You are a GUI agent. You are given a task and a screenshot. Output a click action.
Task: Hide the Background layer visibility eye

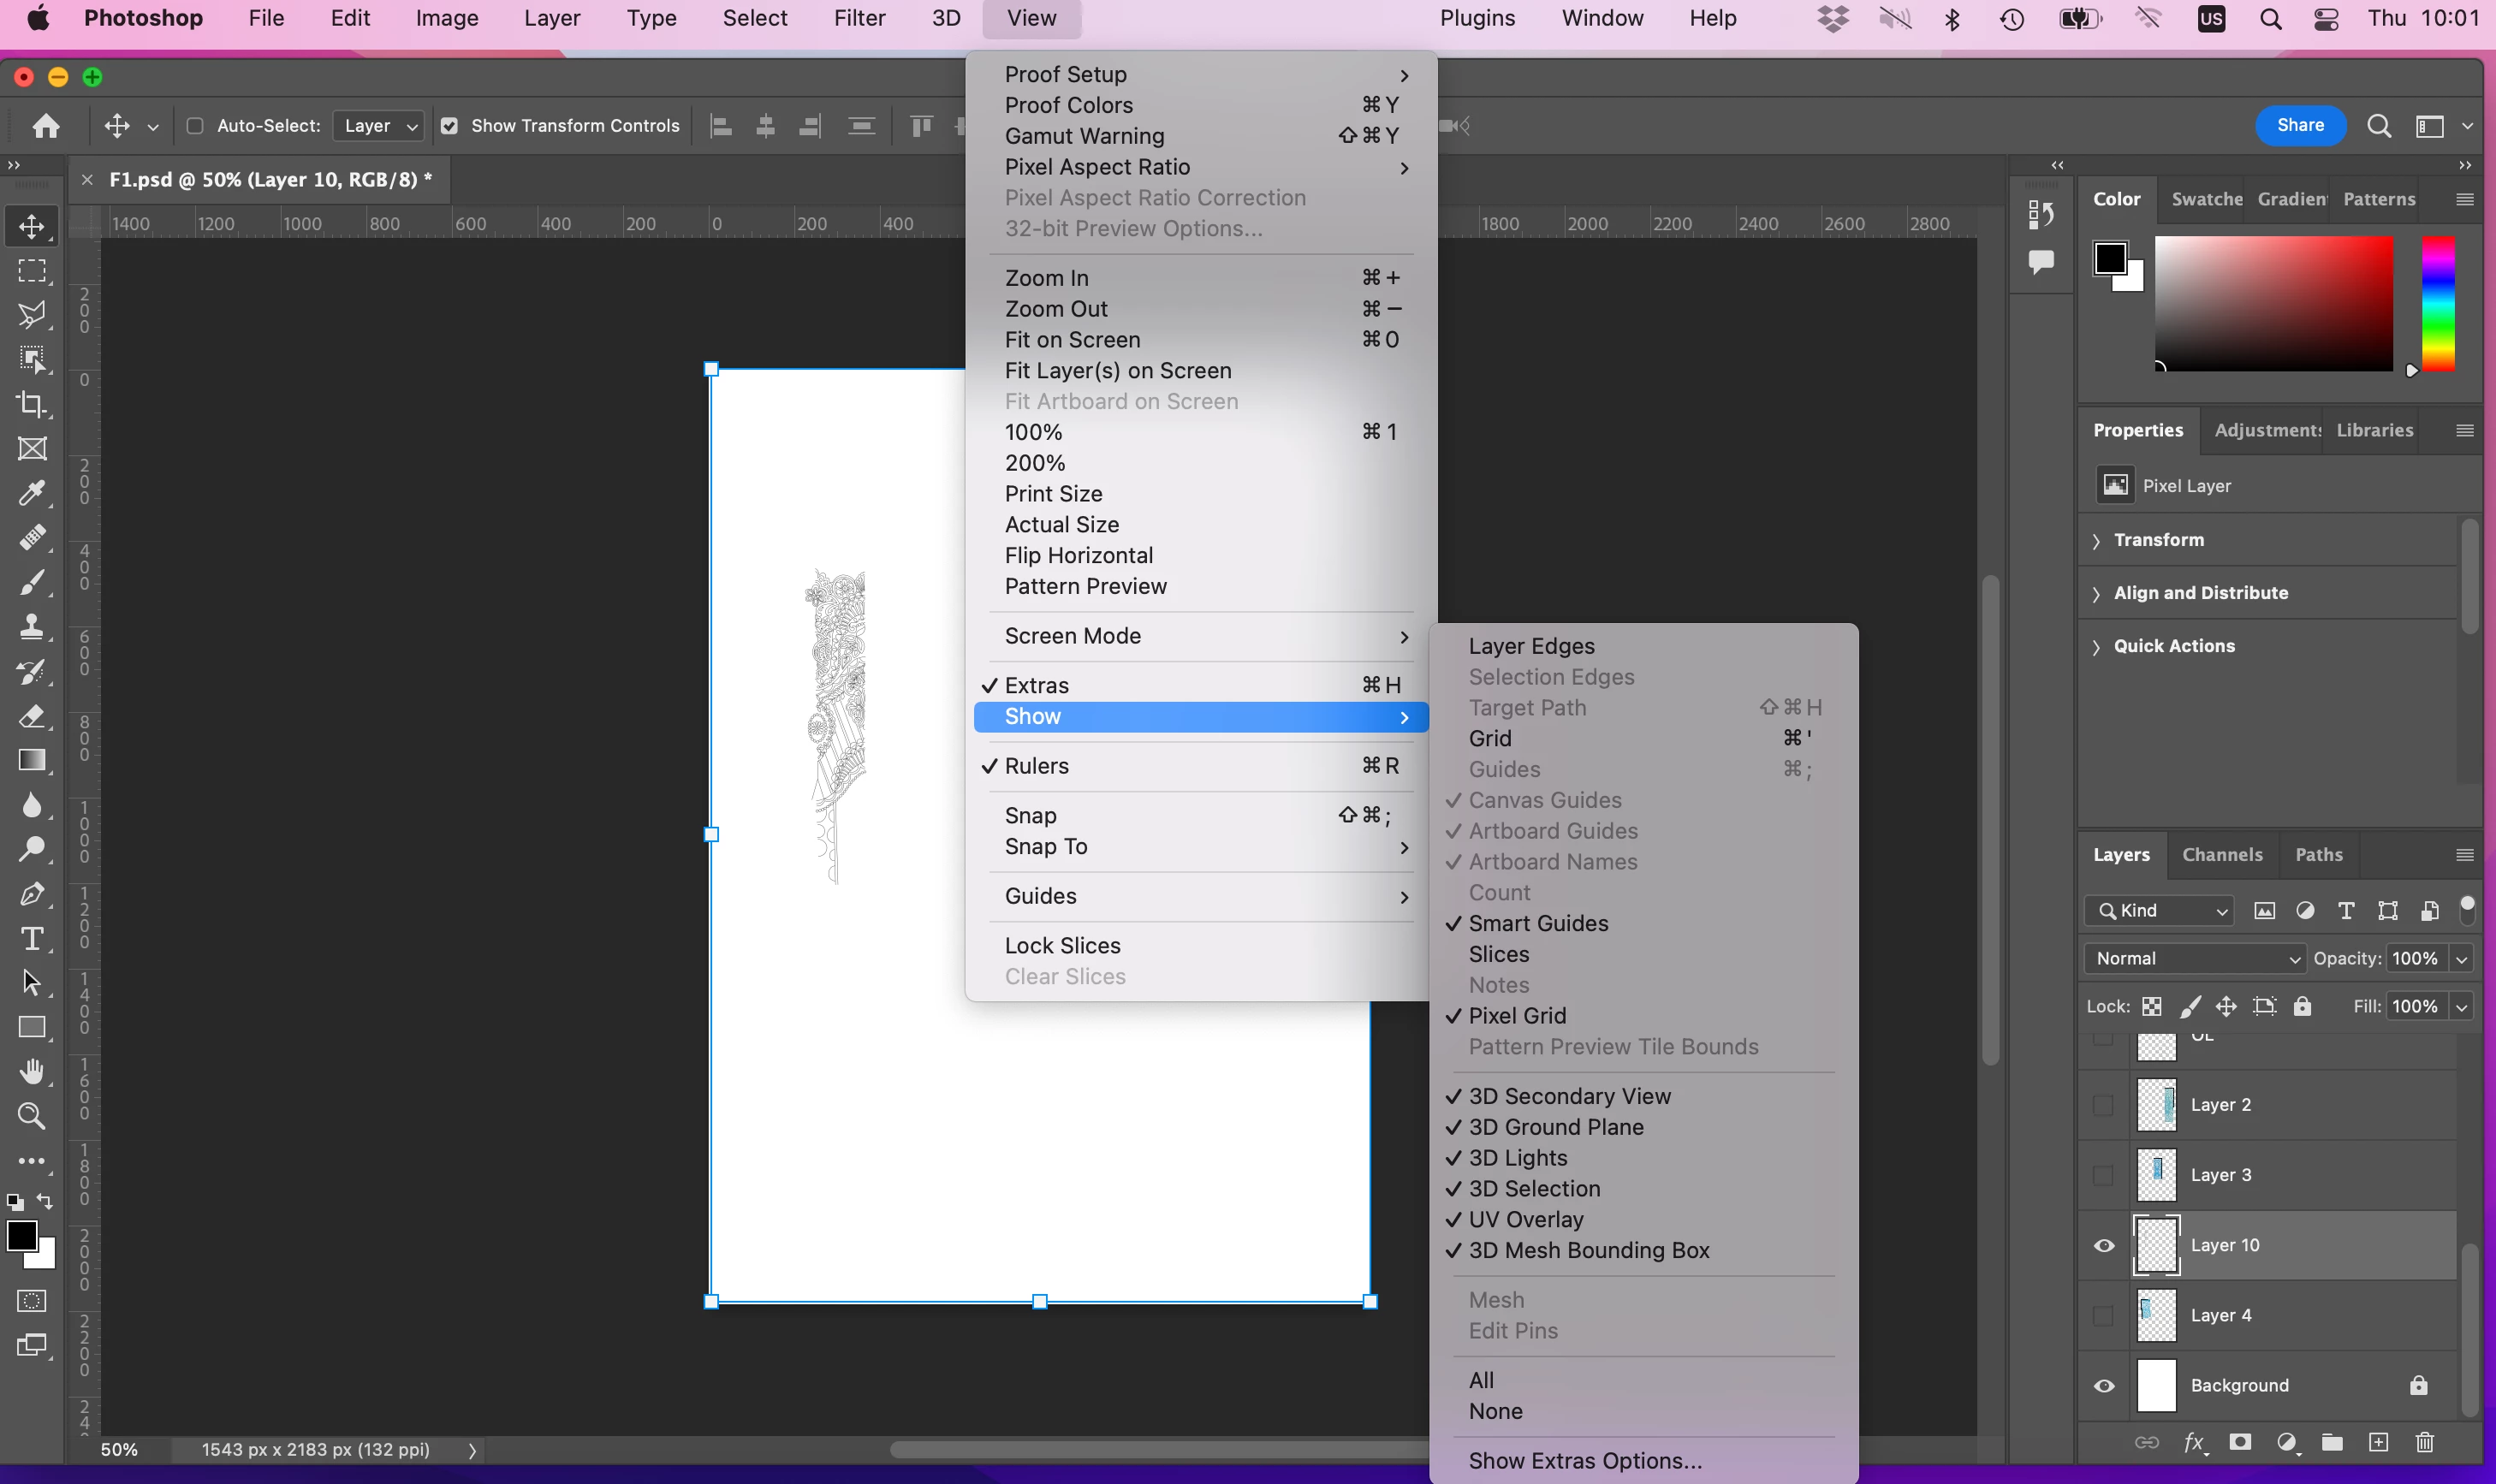[2104, 1386]
